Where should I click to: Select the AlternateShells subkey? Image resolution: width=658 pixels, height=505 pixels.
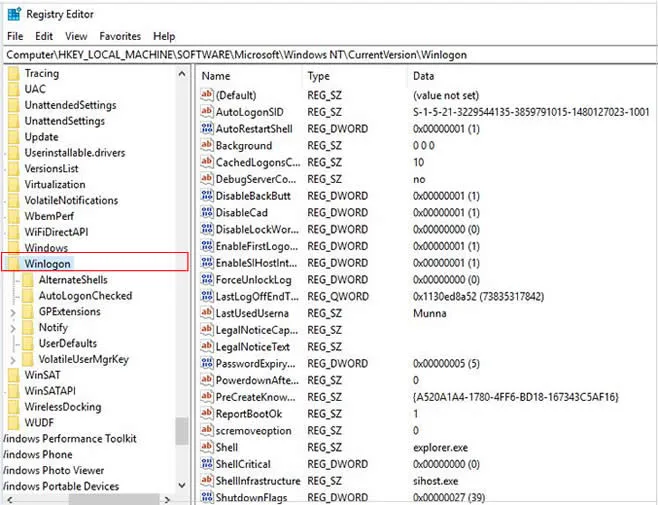pos(72,280)
